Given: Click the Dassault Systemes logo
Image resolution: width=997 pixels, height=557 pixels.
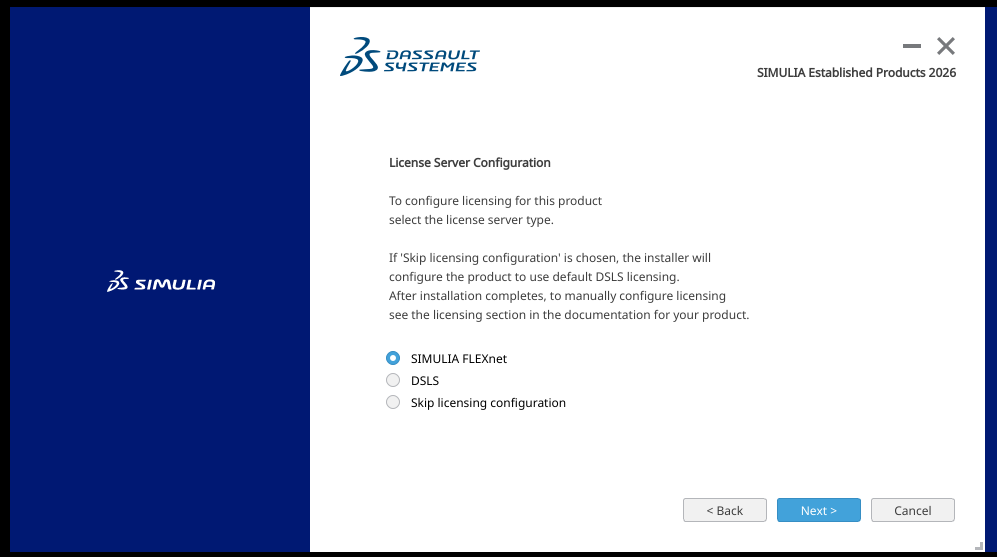Looking at the screenshot, I should [x=409, y=57].
